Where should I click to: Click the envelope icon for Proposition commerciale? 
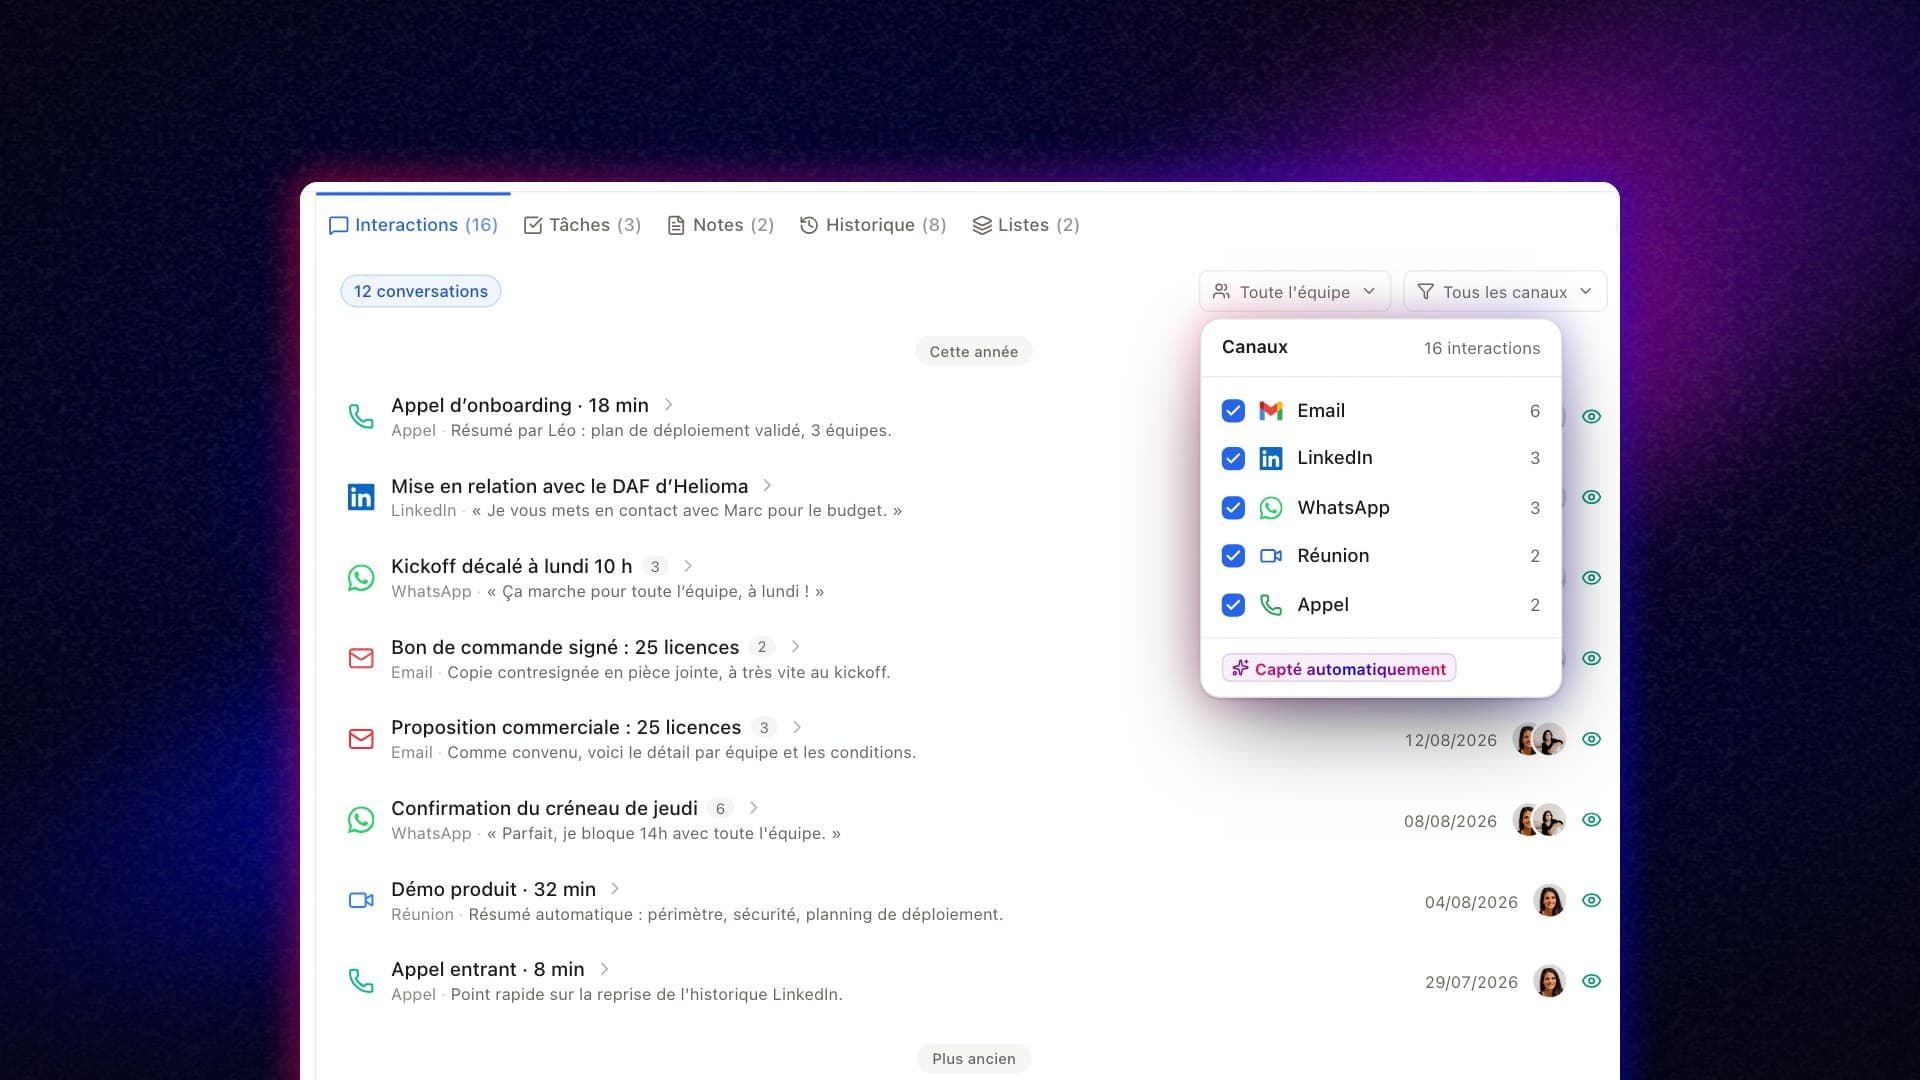click(x=361, y=739)
